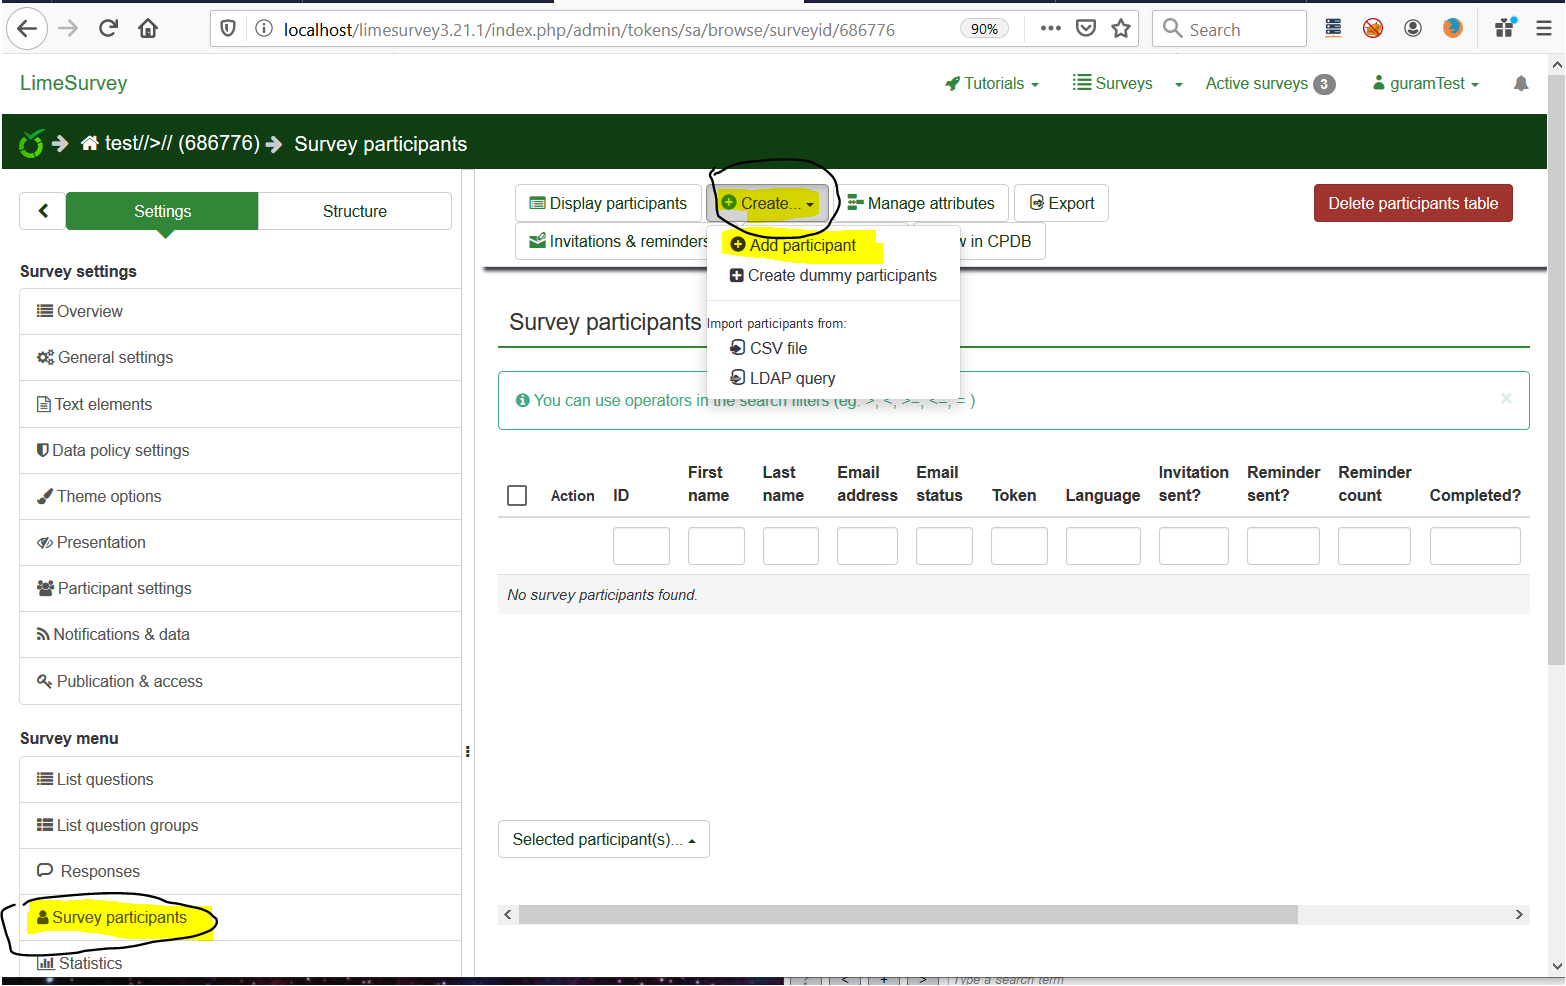The width and height of the screenshot is (1566, 986).
Task: Collapse sidebar with left chevron button
Action: point(43,211)
